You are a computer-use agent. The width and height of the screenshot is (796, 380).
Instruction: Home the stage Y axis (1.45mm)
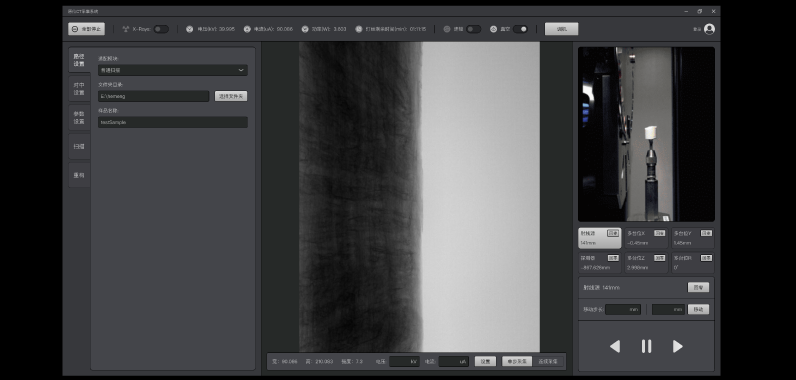point(706,233)
